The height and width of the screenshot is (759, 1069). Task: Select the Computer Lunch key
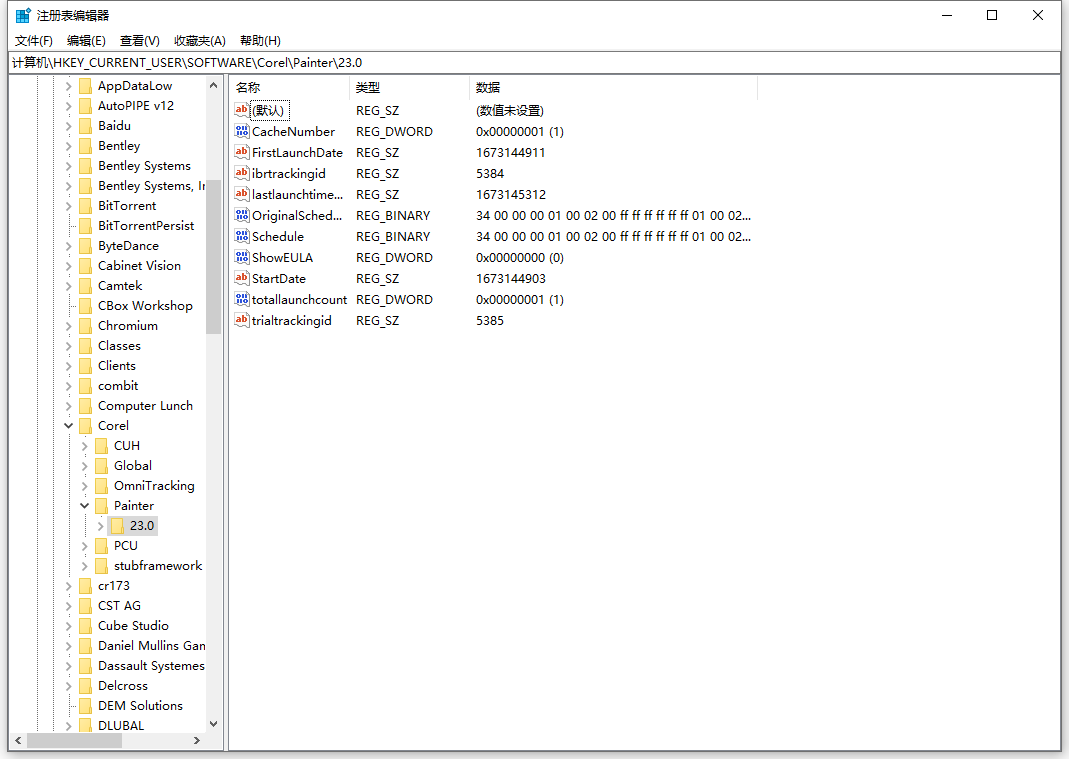tap(145, 406)
